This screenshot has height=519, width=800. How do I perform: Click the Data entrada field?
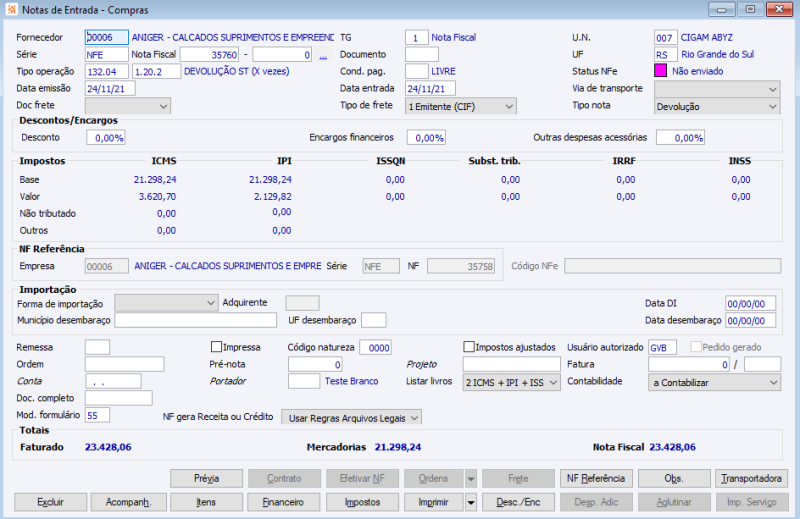[x=430, y=88]
